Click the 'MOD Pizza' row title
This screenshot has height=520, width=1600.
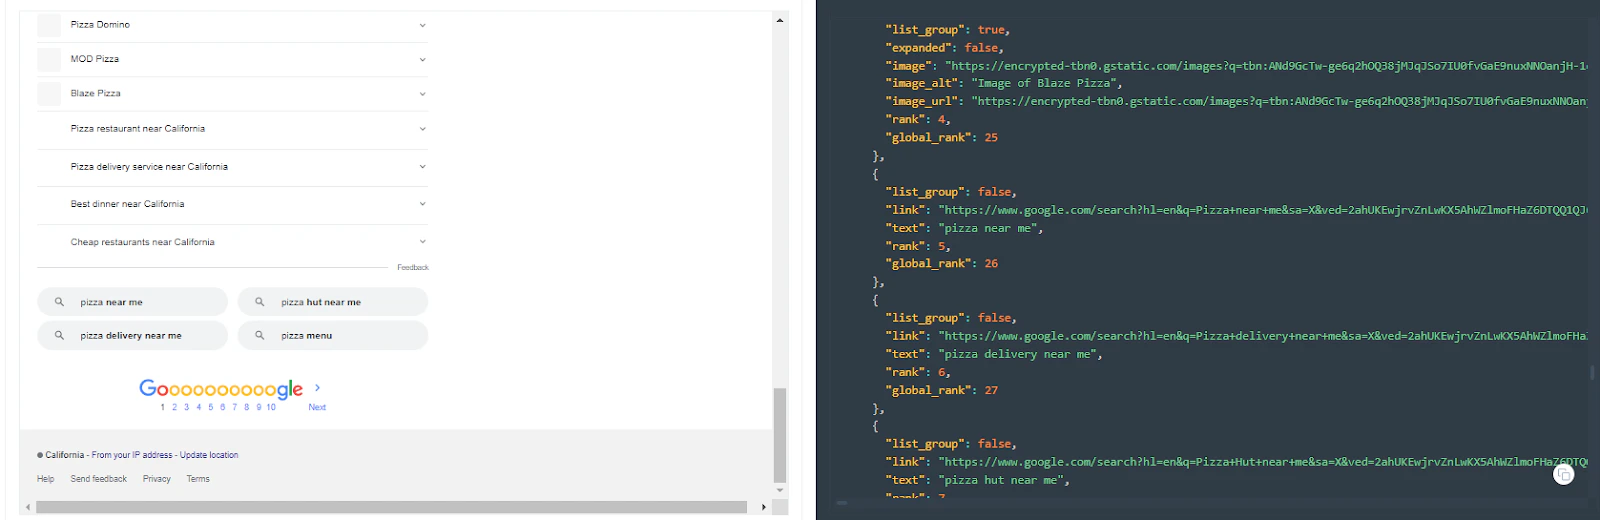pos(95,59)
